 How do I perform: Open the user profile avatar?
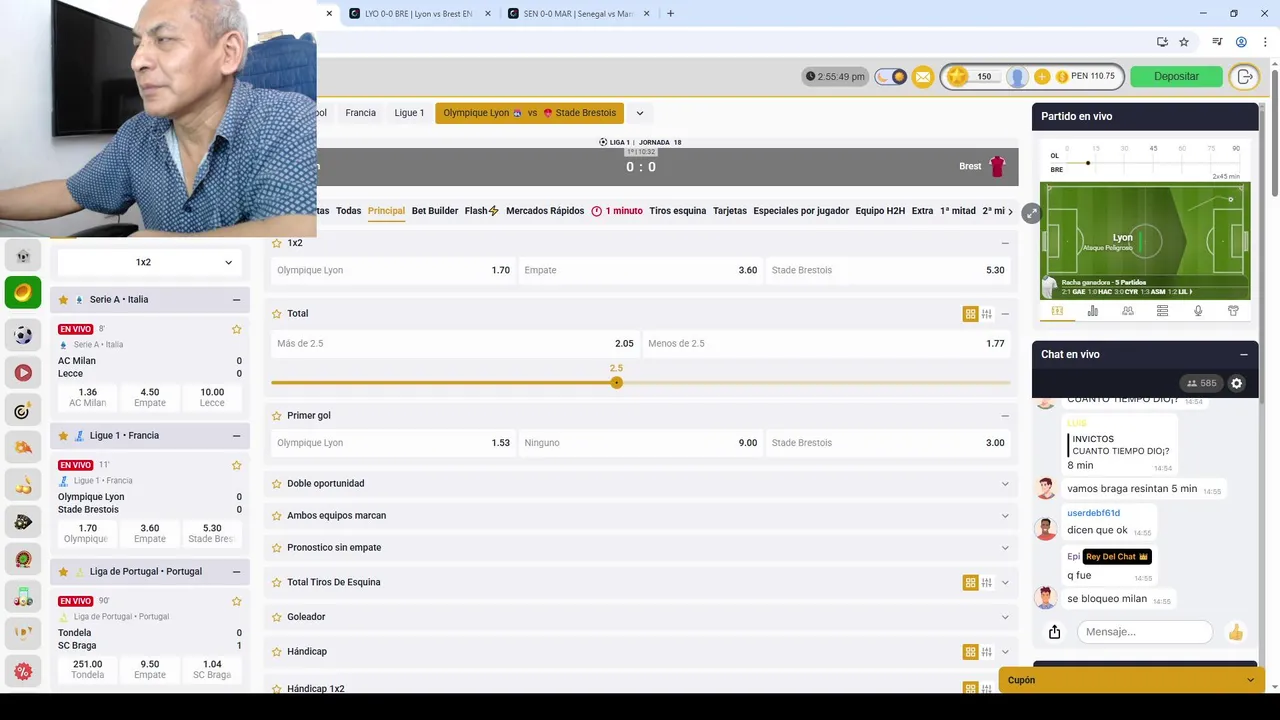pos(1017,77)
